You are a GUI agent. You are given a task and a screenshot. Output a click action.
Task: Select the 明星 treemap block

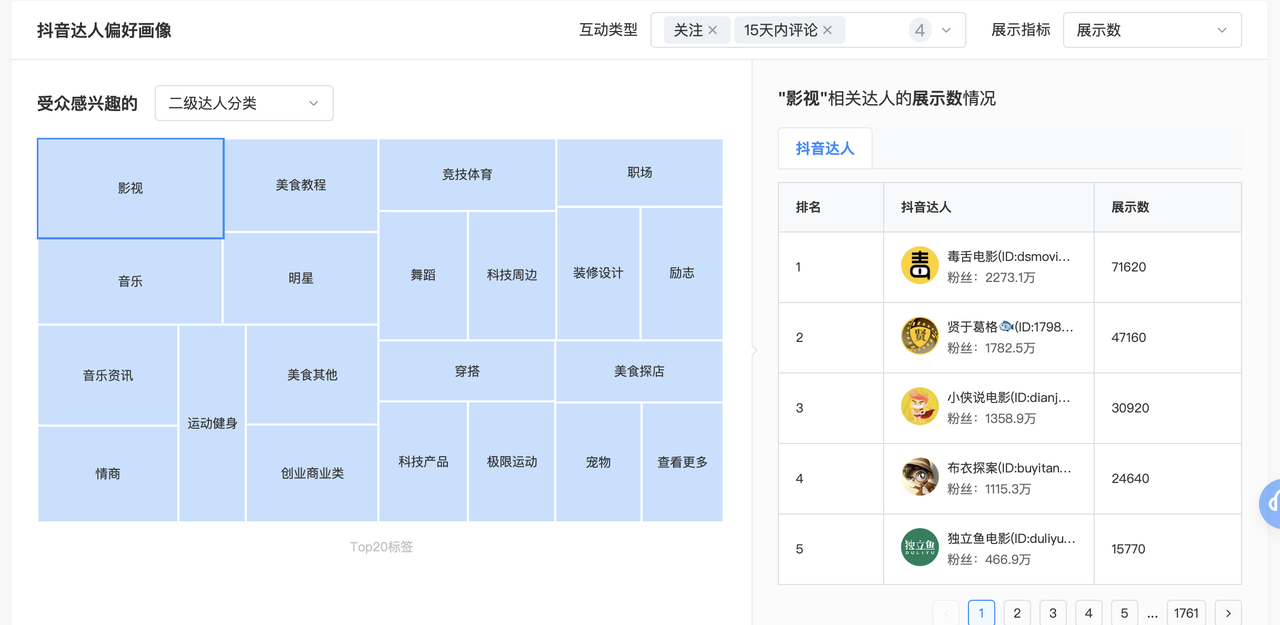pos(301,278)
